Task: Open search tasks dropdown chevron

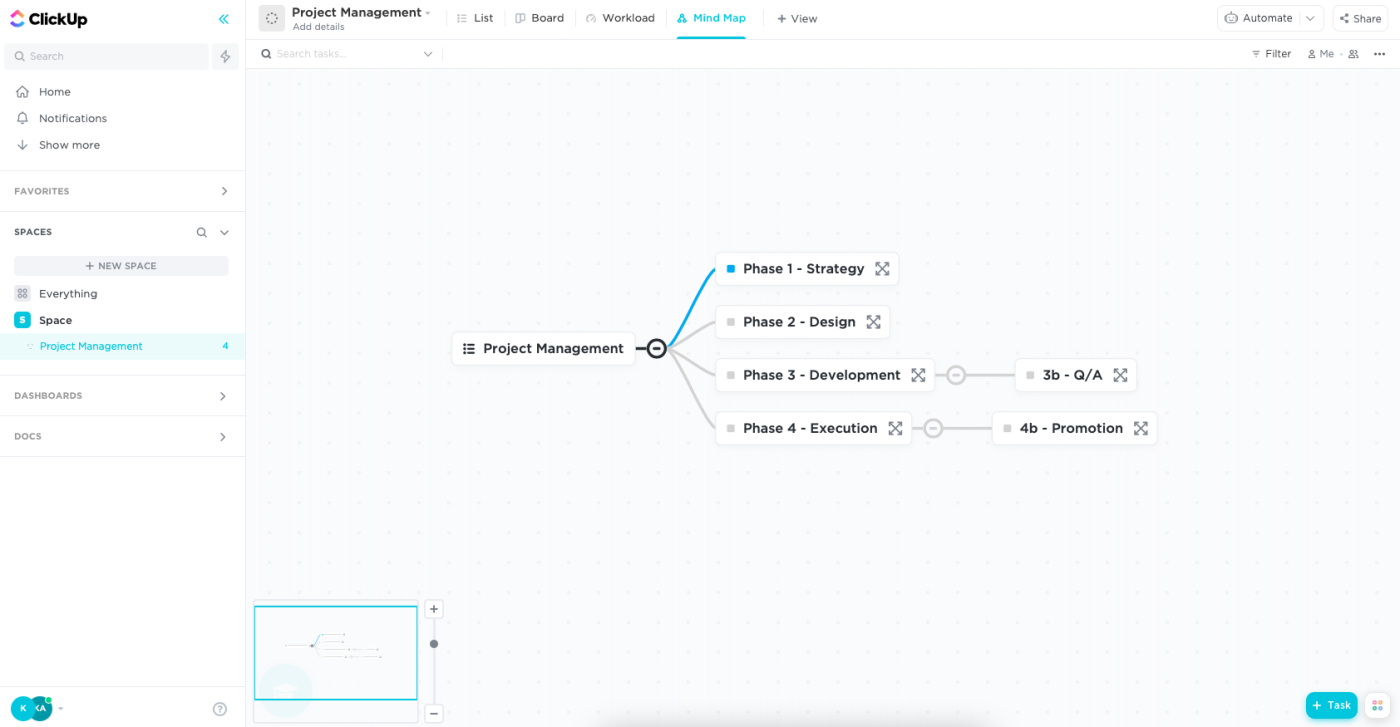Action: coord(428,54)
